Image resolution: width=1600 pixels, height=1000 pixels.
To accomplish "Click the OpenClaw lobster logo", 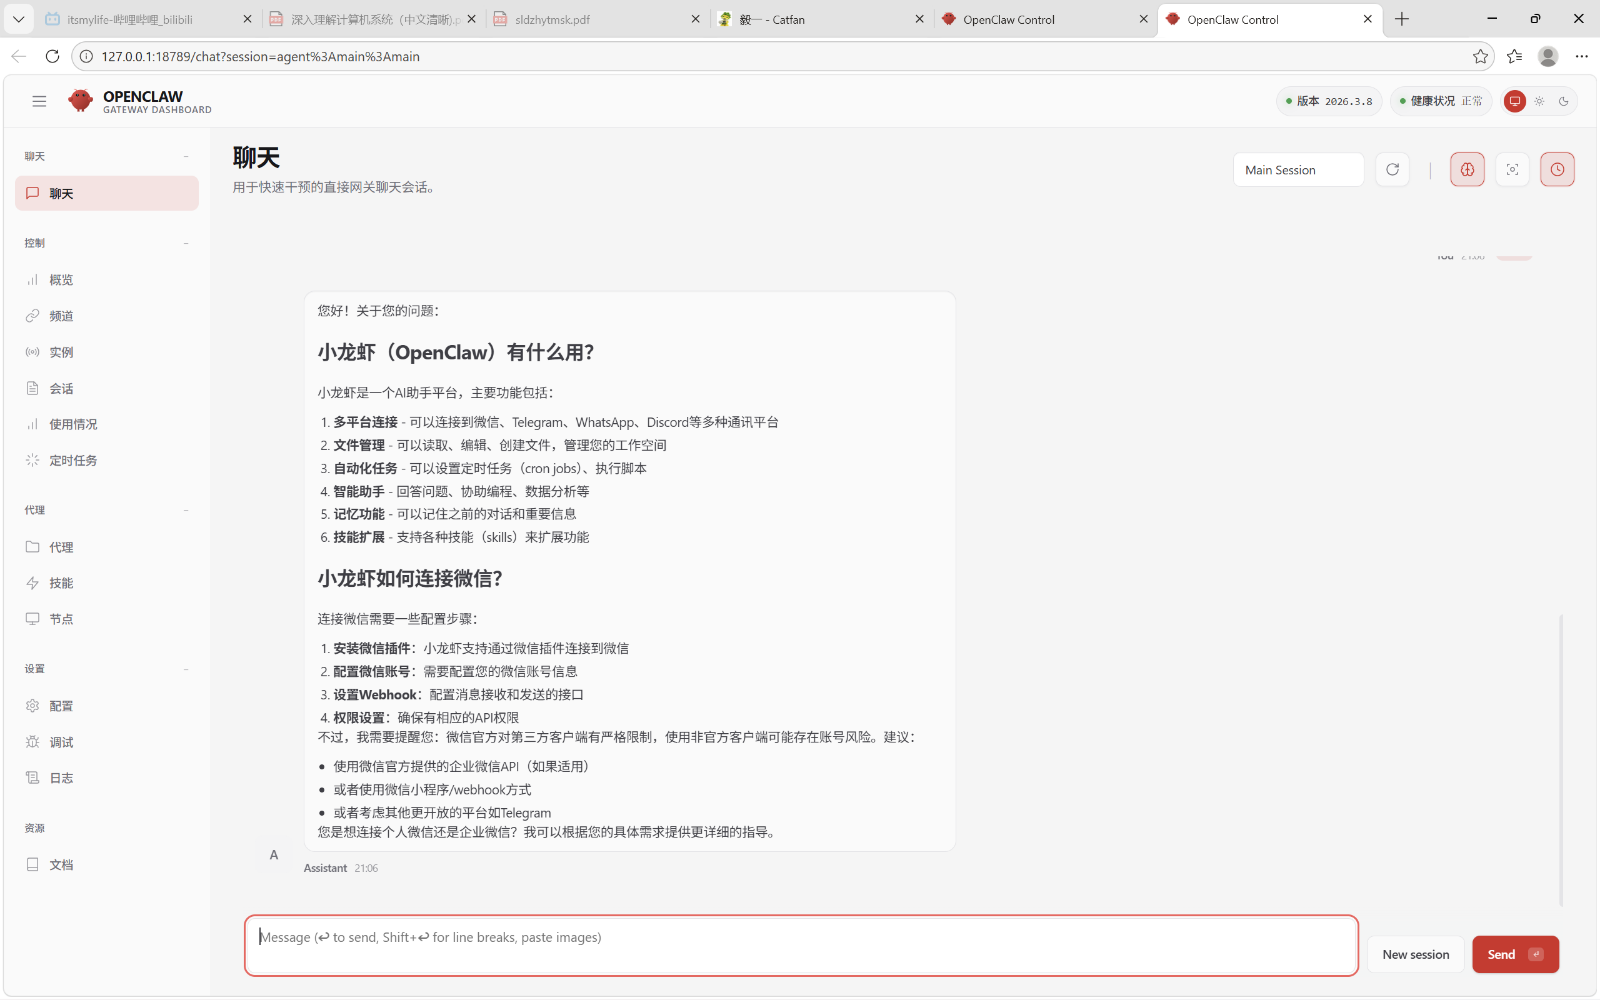I will click(x=80, y=100).
